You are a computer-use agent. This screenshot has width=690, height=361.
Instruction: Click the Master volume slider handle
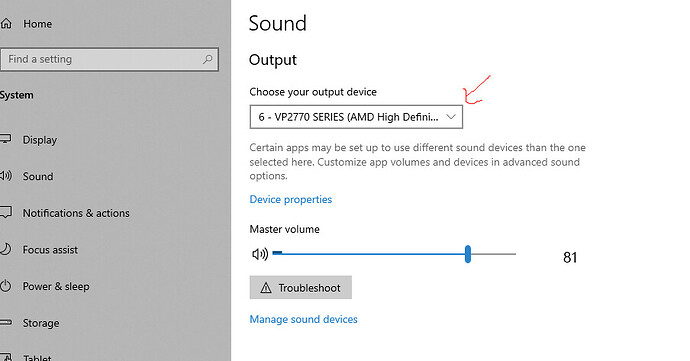click(x=468, y=254)
